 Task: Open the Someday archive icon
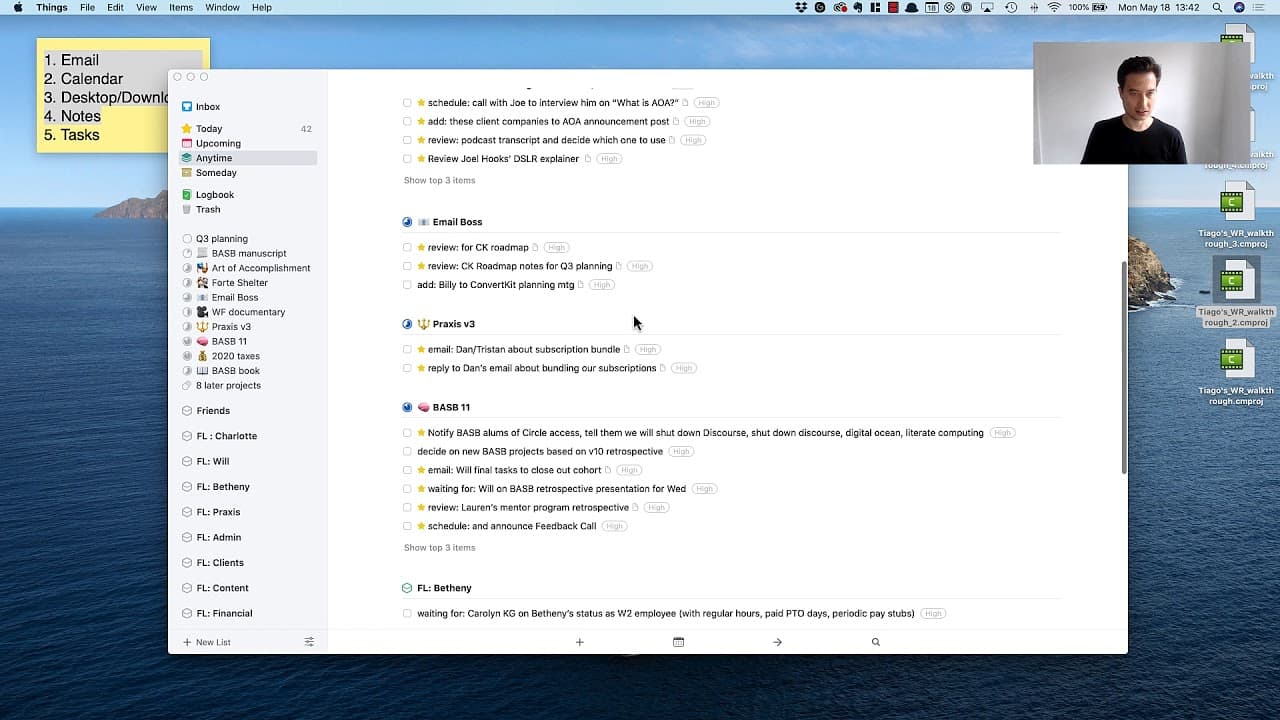187,173
